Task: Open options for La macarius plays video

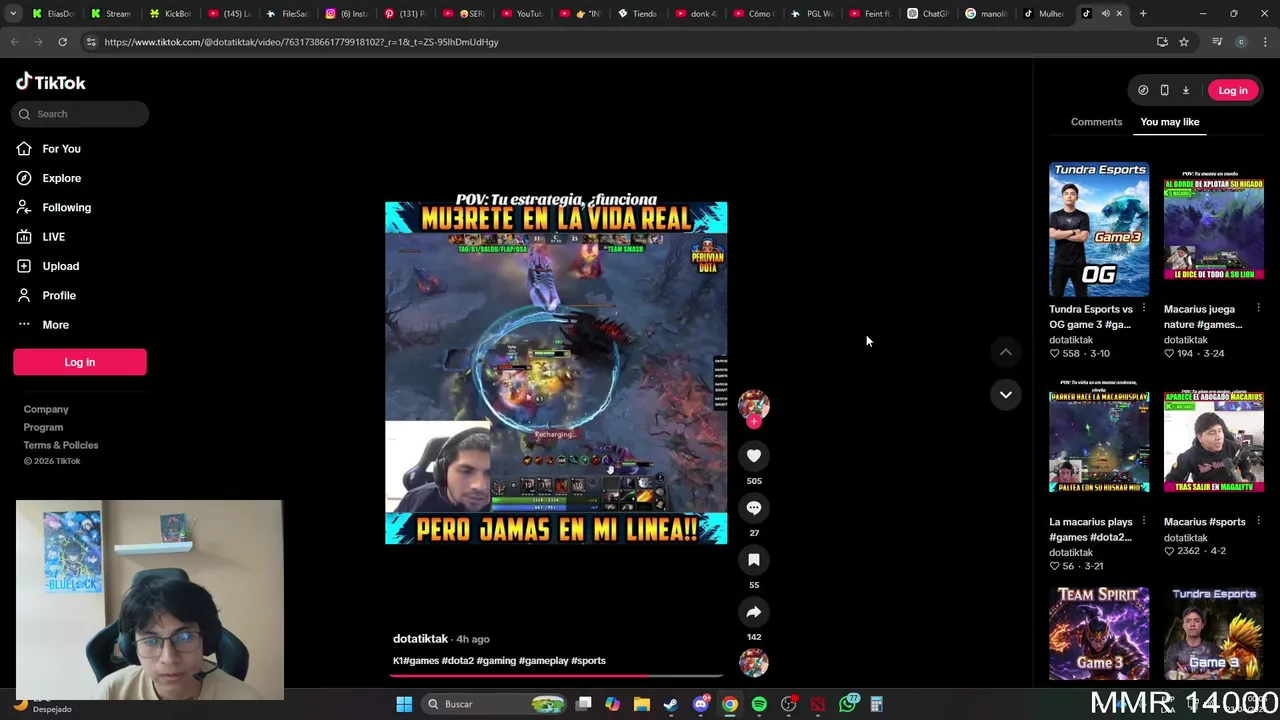Action: point(1143,522)
